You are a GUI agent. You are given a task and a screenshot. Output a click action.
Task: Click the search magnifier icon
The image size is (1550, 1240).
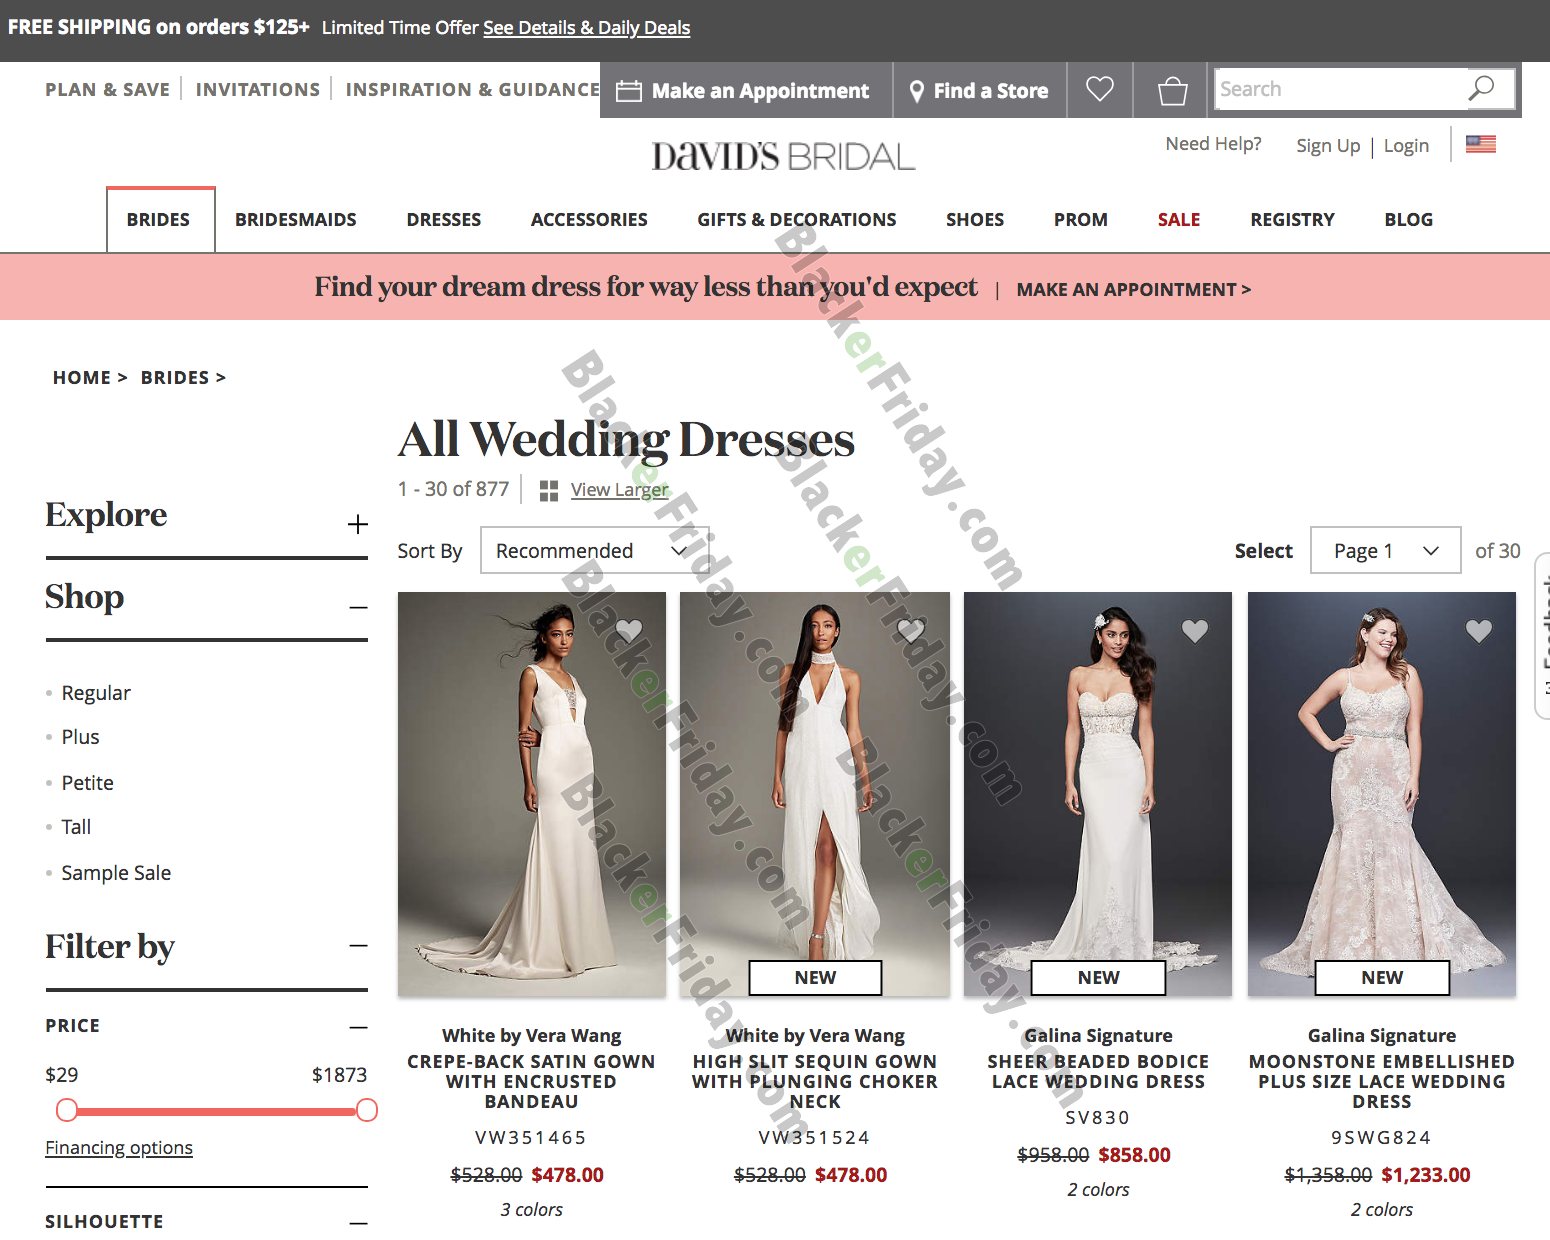coord(1481,89)
